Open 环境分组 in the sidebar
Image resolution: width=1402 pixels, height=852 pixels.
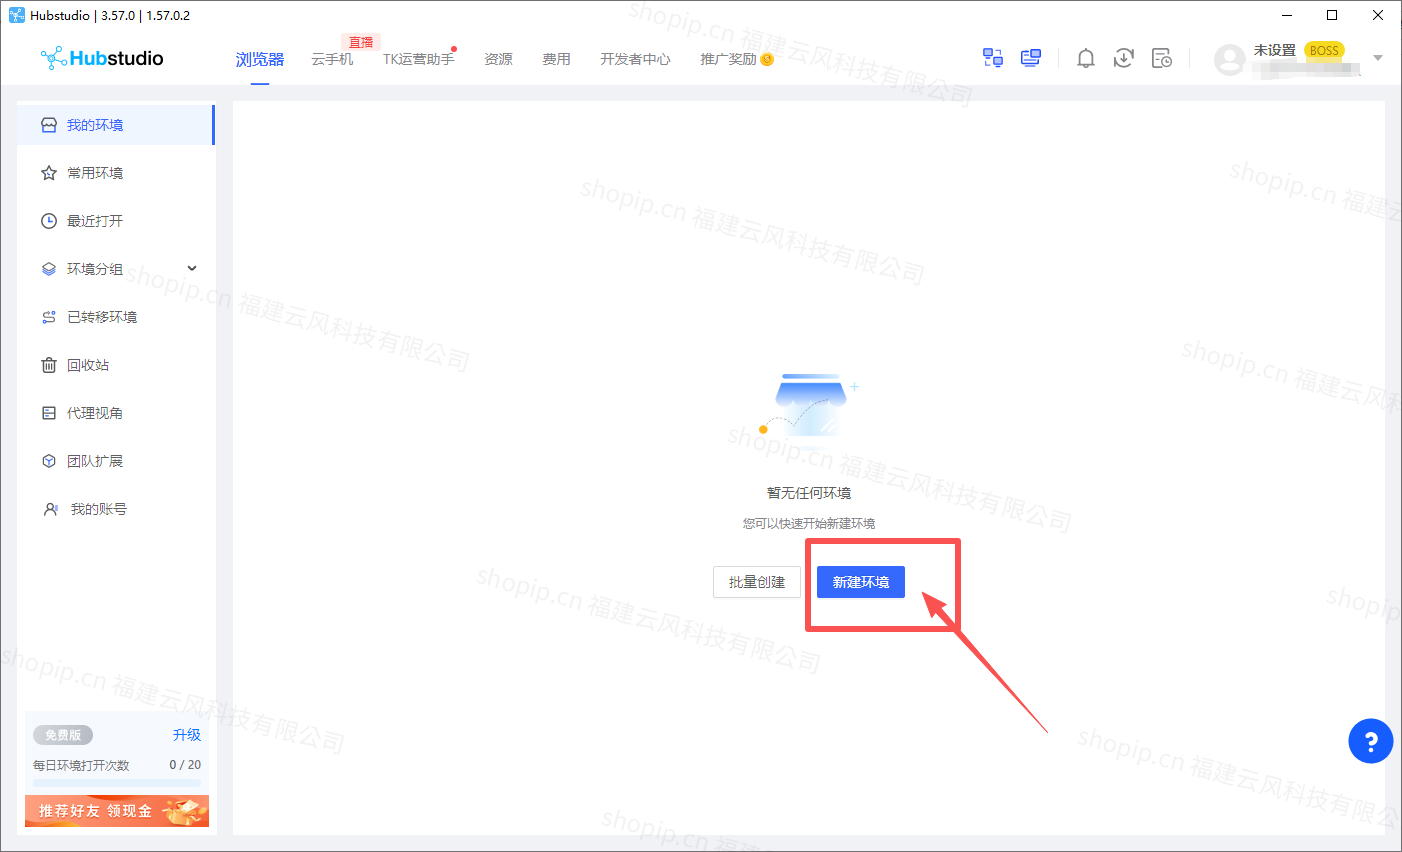(116, 269)
